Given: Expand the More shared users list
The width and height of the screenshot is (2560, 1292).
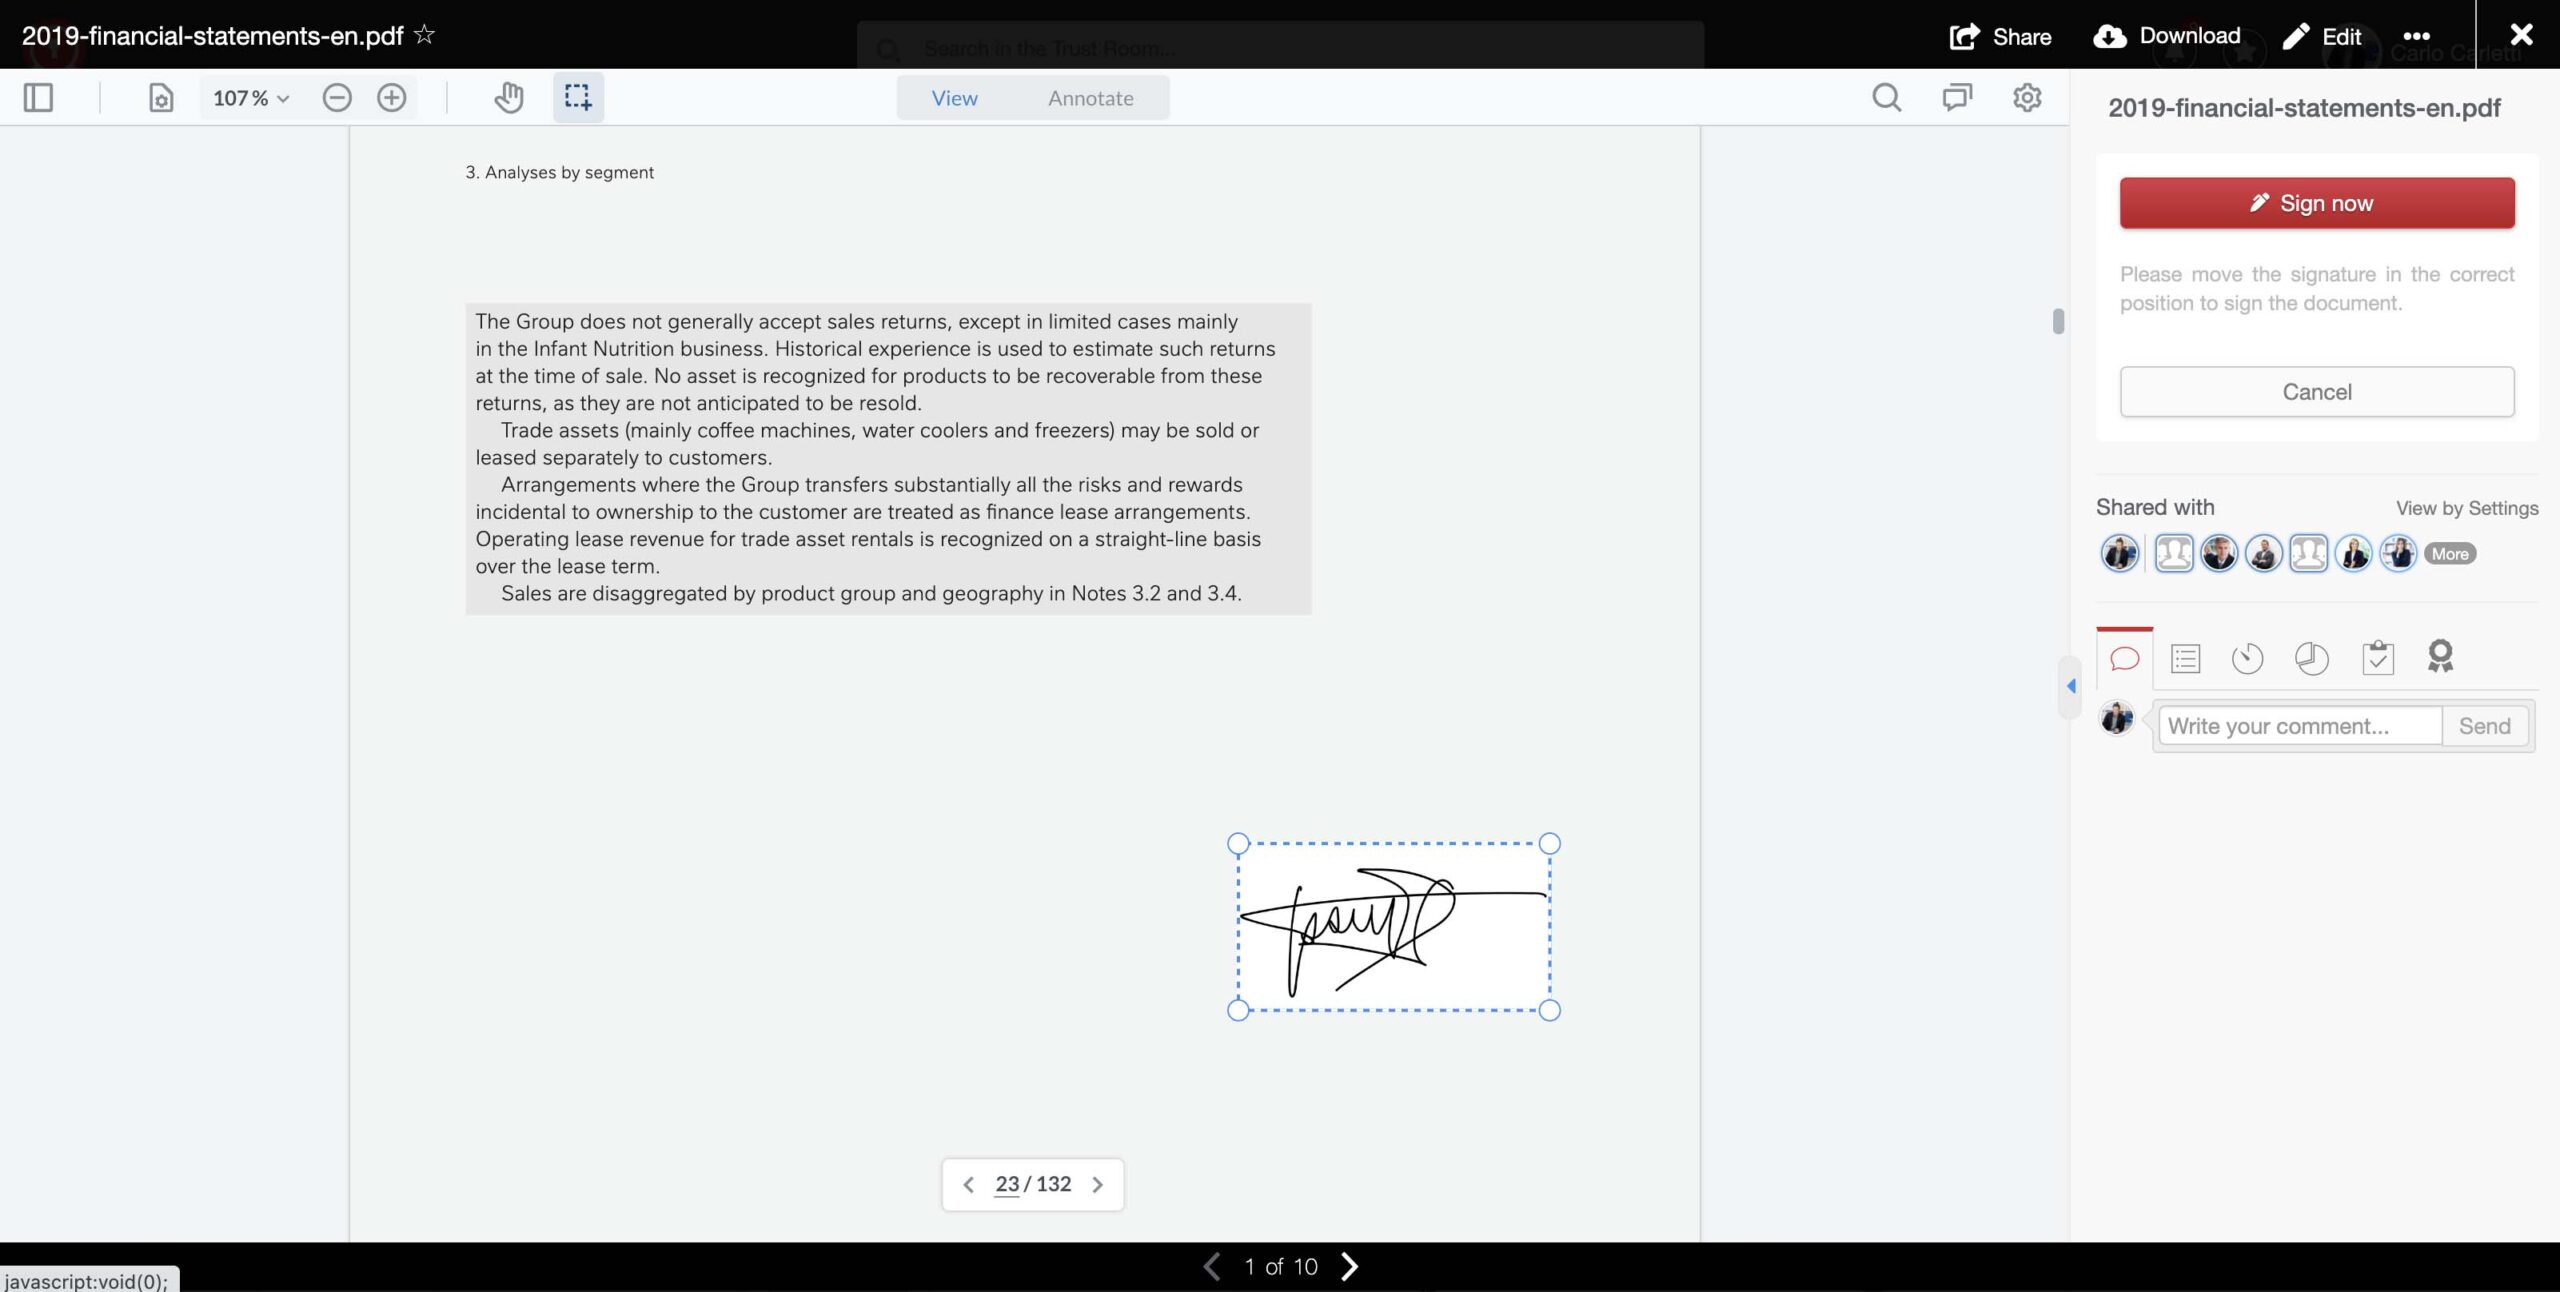Looking at the screenshot, I should [x=2450, y=553].
